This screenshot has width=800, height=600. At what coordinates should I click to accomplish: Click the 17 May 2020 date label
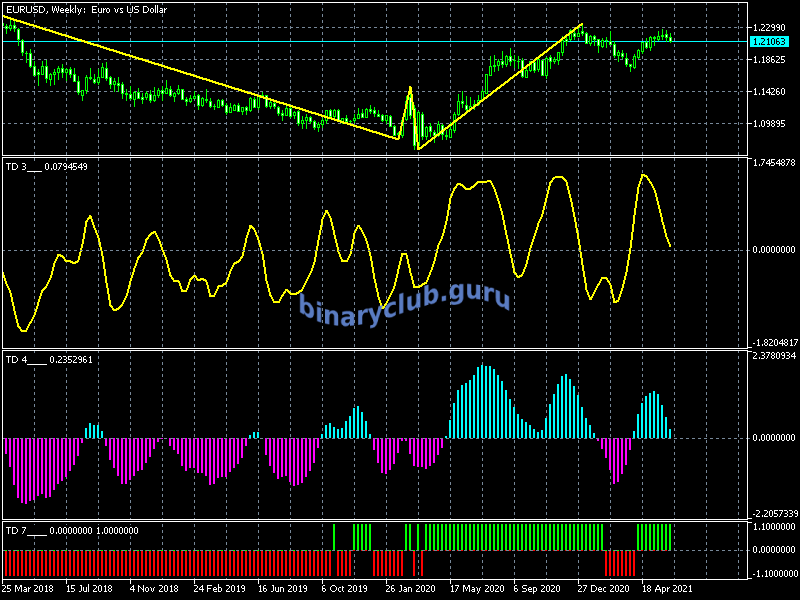[477, 589]
